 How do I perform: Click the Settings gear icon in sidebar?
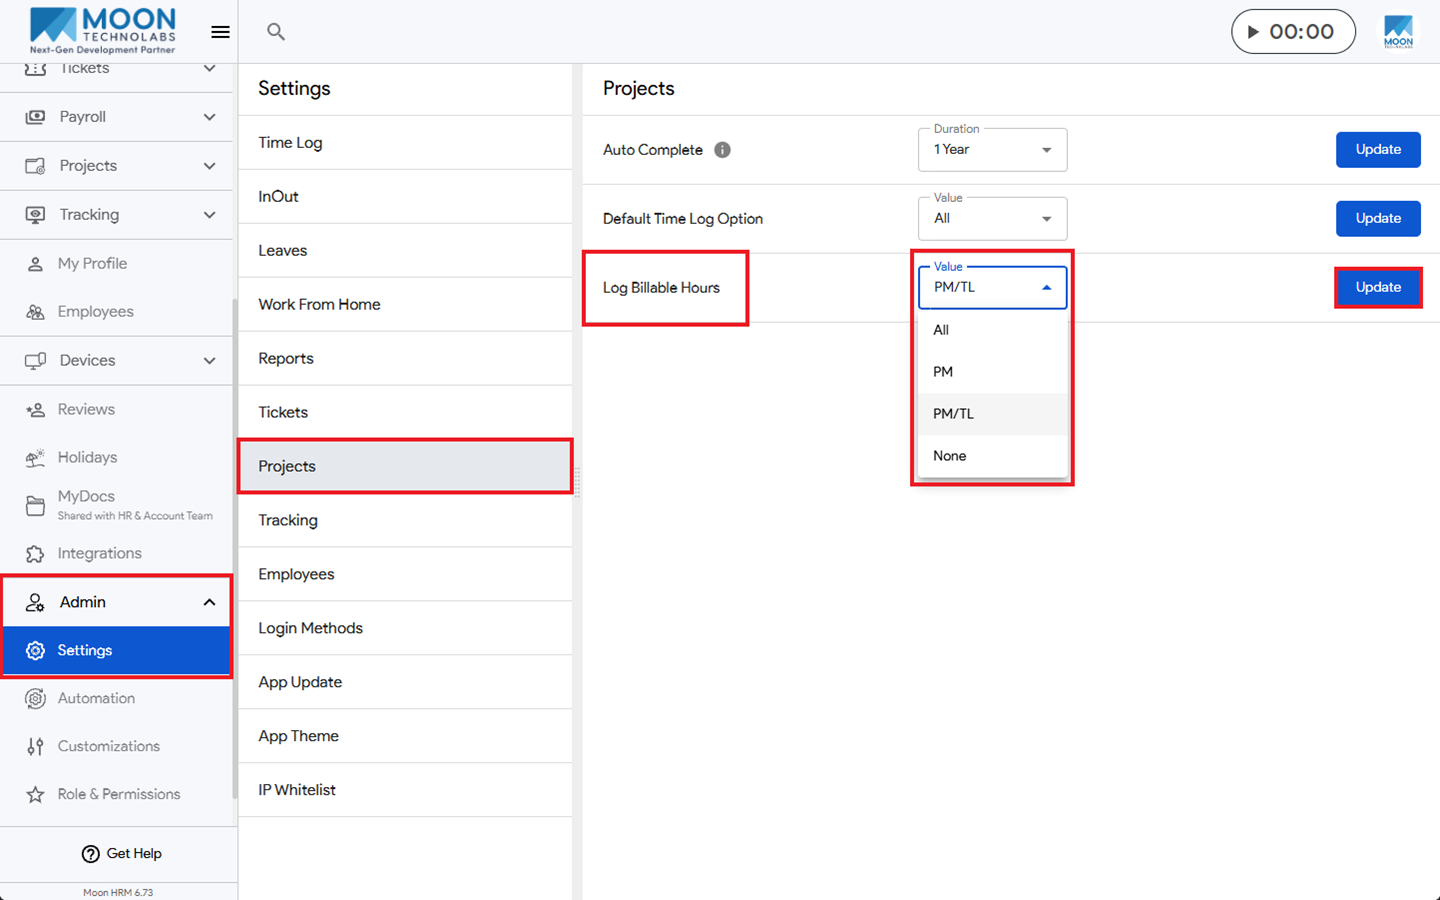(35, 651)
